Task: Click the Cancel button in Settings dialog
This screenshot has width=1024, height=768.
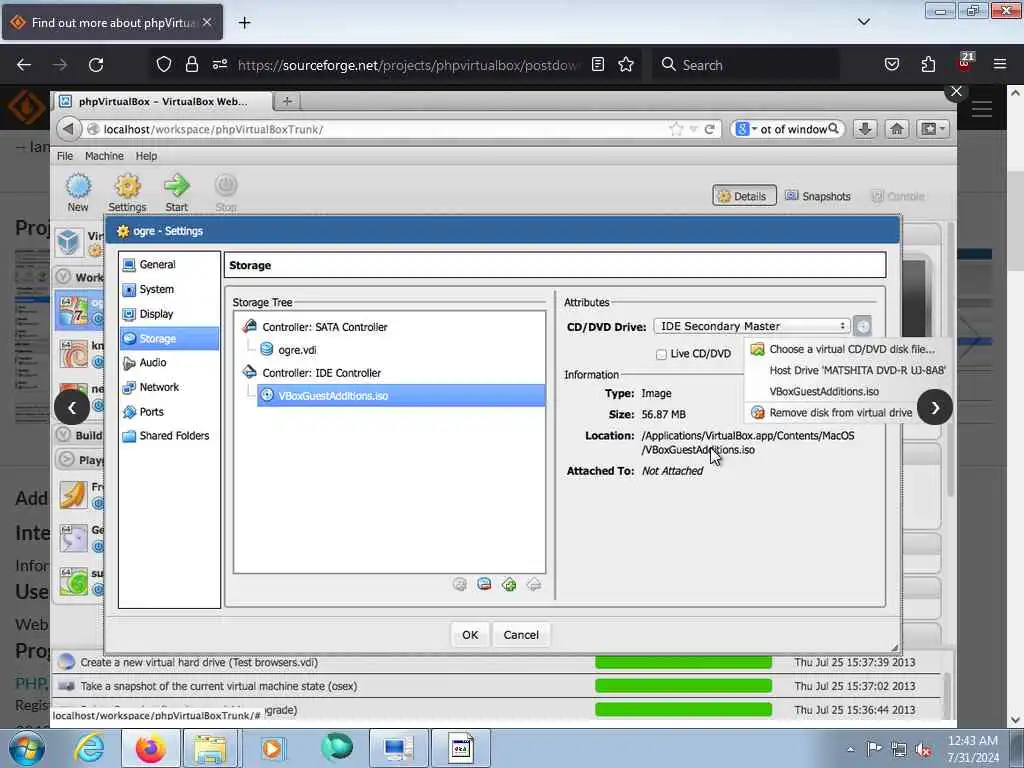Action: (x=521, y=635)
